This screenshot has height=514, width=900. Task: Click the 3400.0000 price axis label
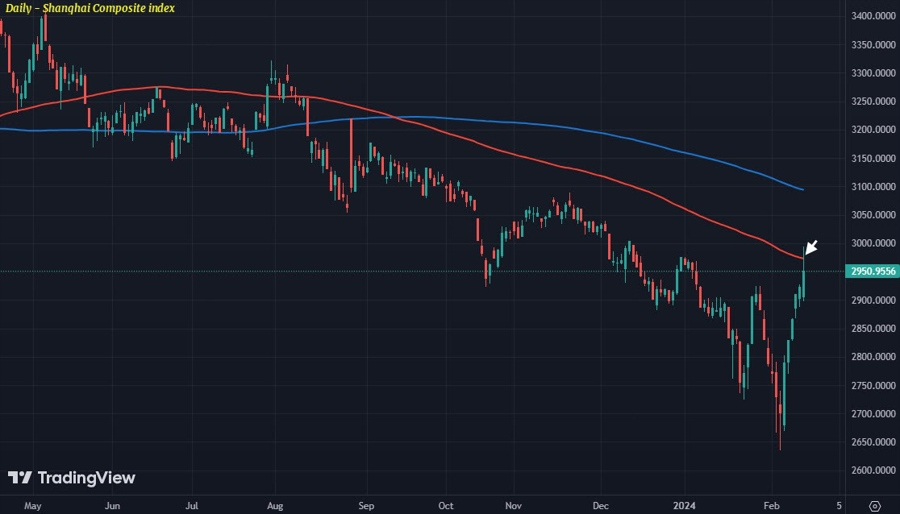pos(872,16)
